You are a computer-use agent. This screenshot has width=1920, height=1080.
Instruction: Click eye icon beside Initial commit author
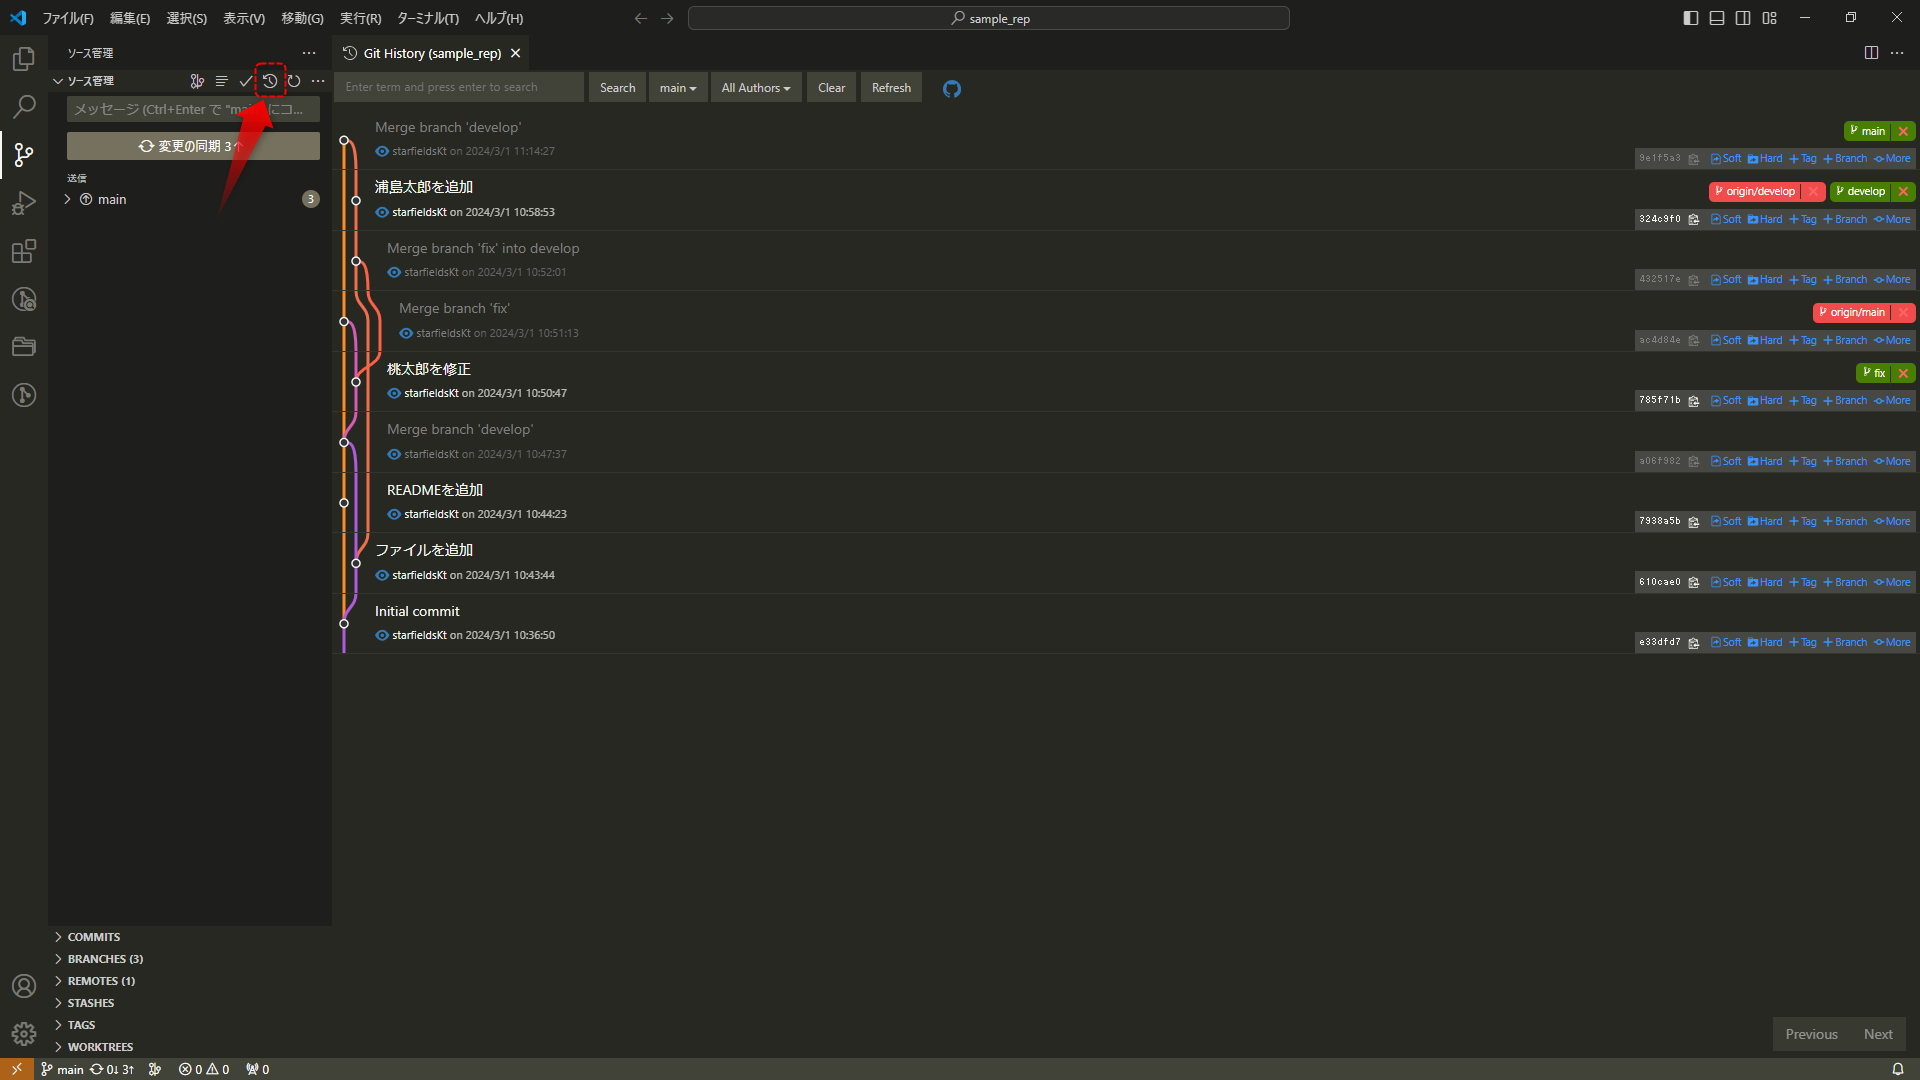382,635
